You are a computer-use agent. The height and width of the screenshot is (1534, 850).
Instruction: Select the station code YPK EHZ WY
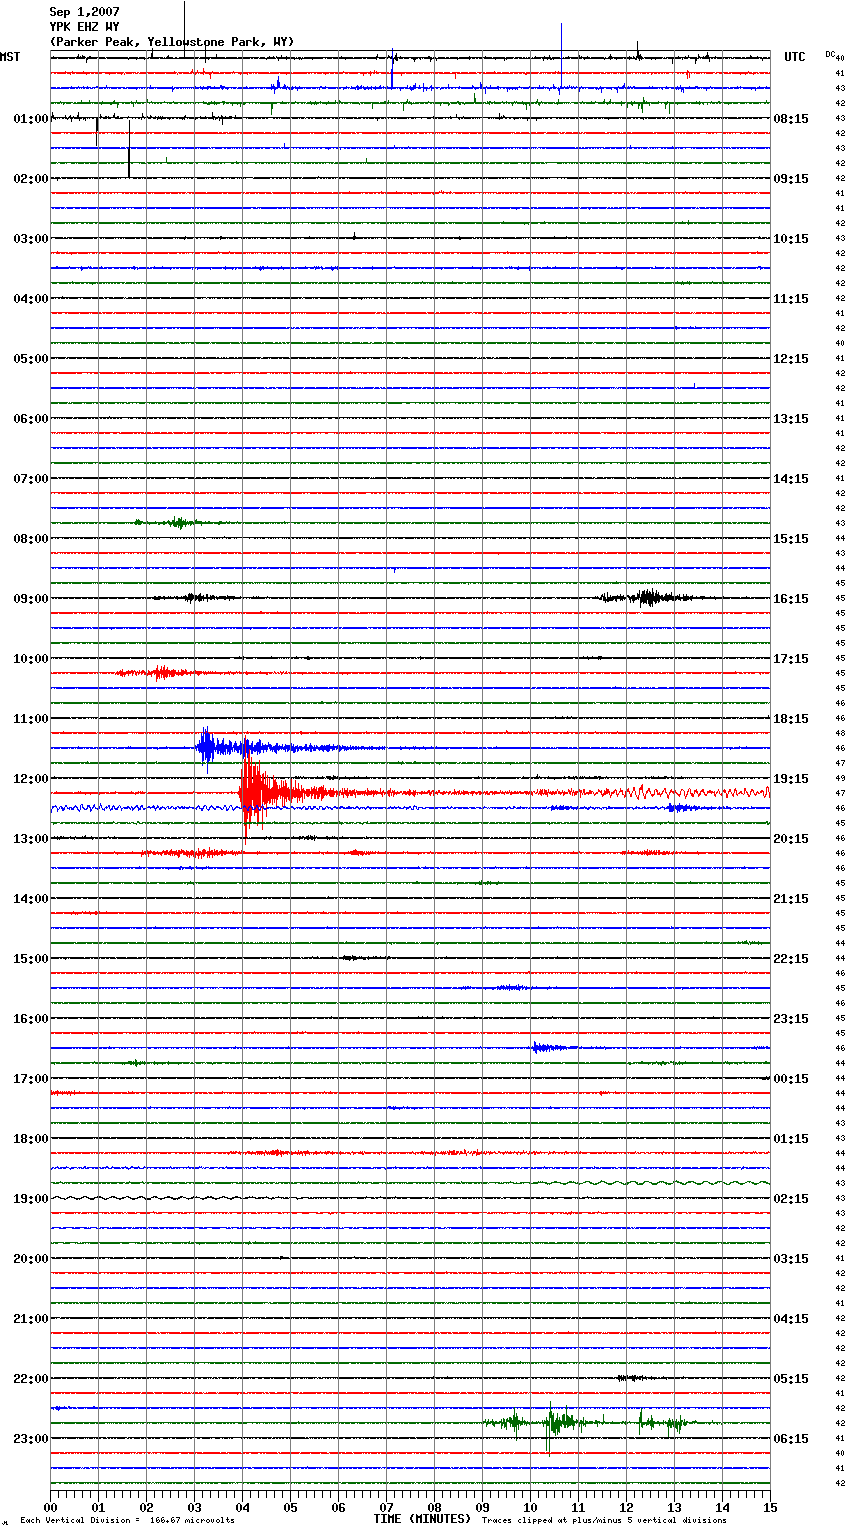coord(84,27)
